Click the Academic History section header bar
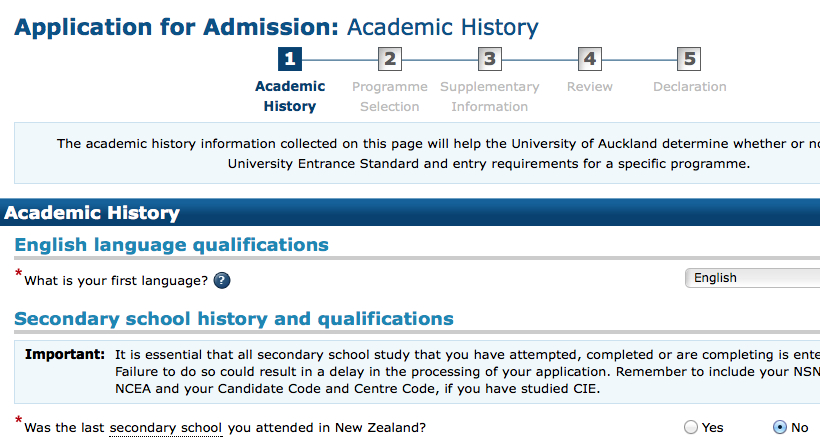The height and width of the screenshot is (443, 820). pos(410,212)
